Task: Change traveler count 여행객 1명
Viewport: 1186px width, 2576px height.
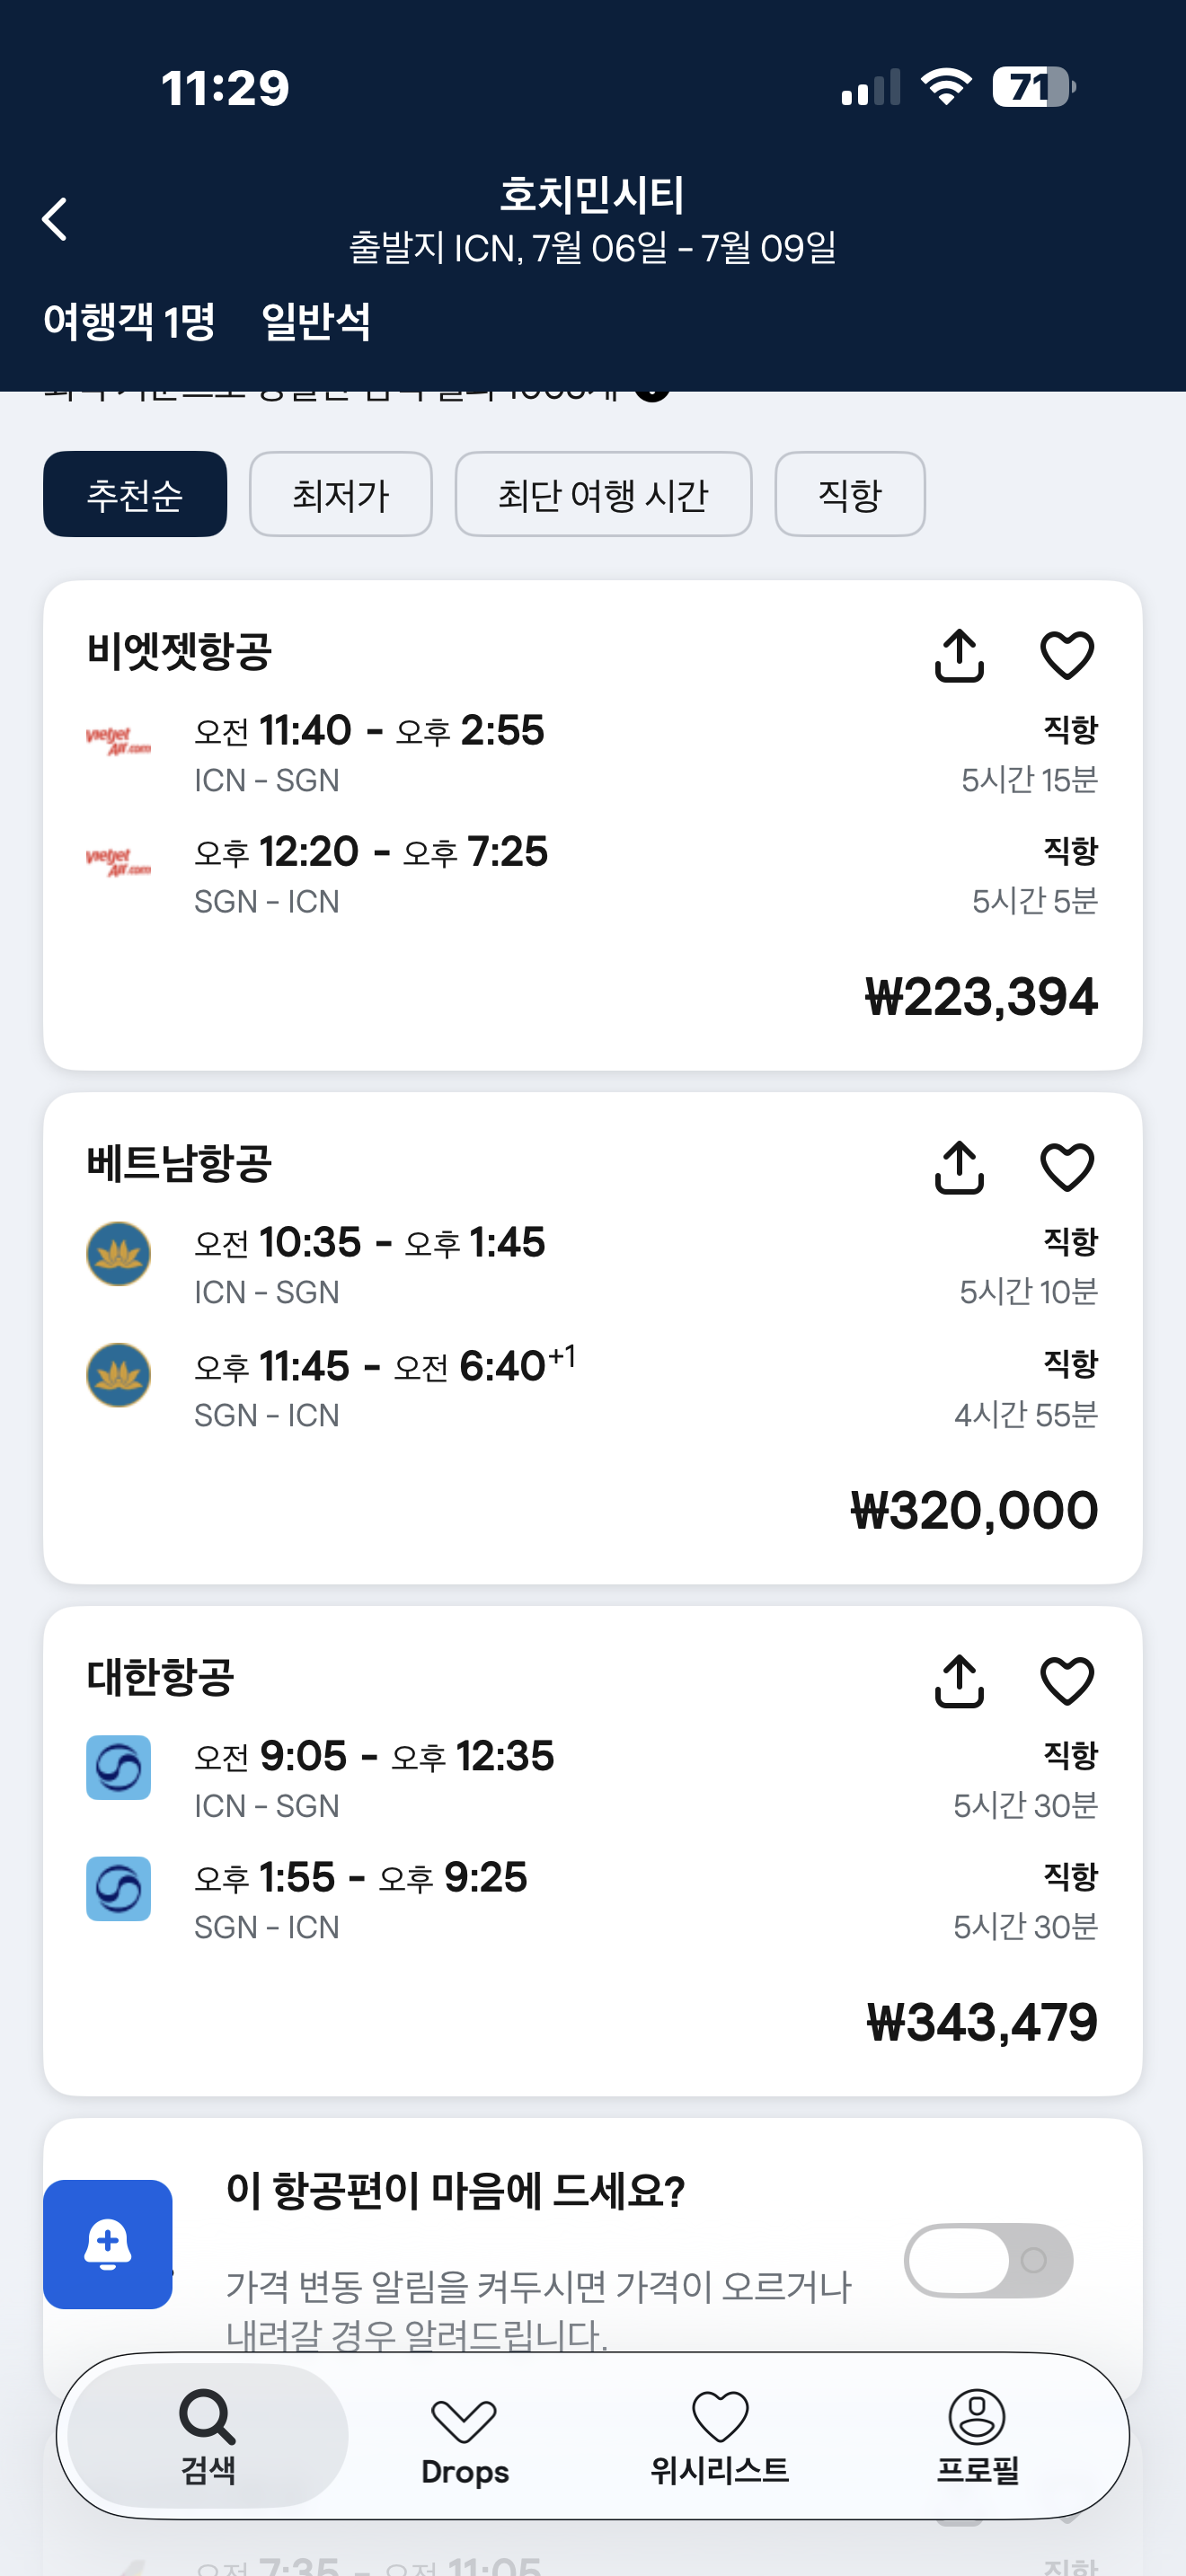Action: coord(130,322)
